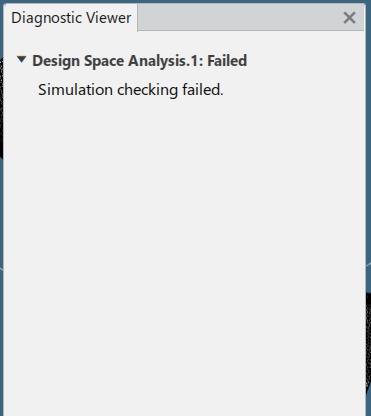The height and width of the screenshot is (416, 371).
Task: Click the Simulation checking failed message
Action: click(x=131, y=90)
